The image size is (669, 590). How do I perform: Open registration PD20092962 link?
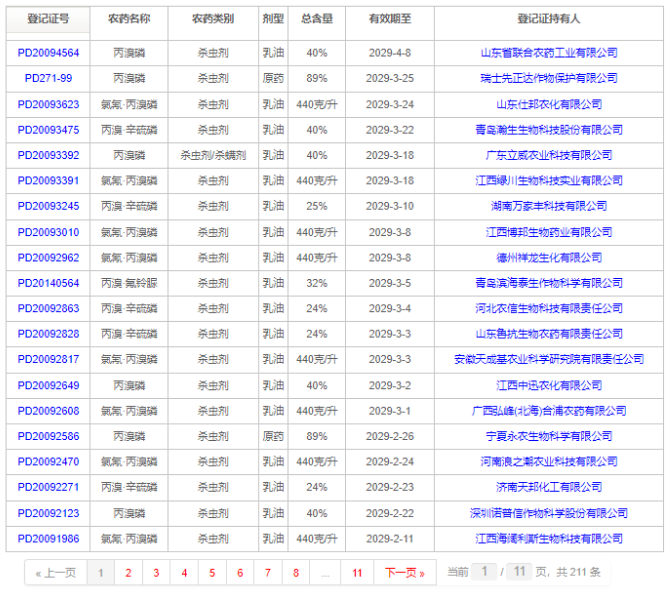[x=48, y=258]
